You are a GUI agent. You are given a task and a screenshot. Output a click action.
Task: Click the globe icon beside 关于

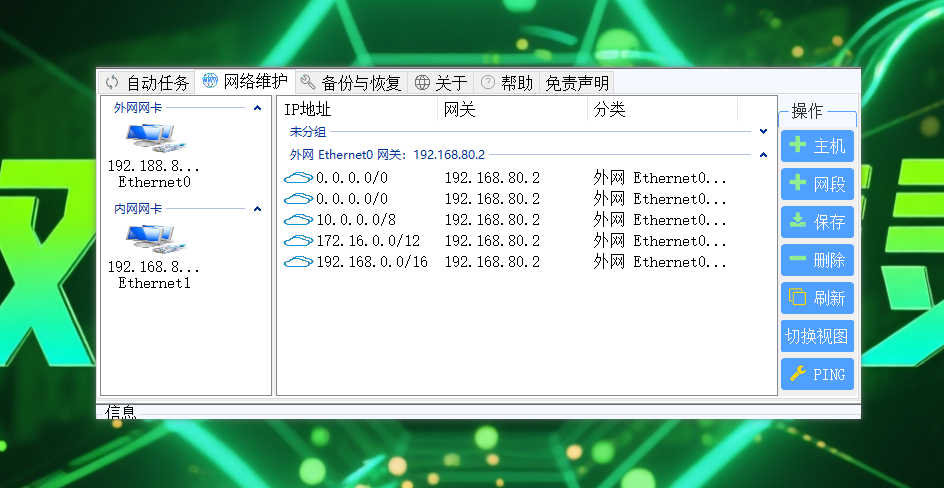tap(423, 82)
